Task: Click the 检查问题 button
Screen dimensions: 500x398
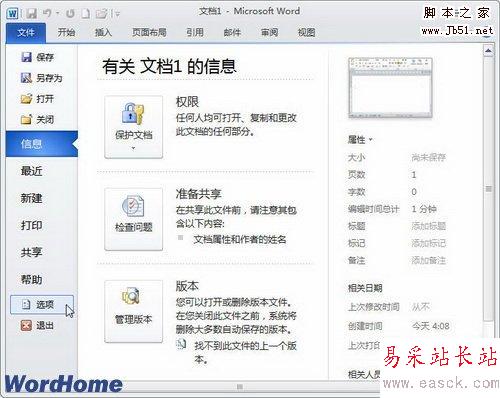Action: [133, 219]
